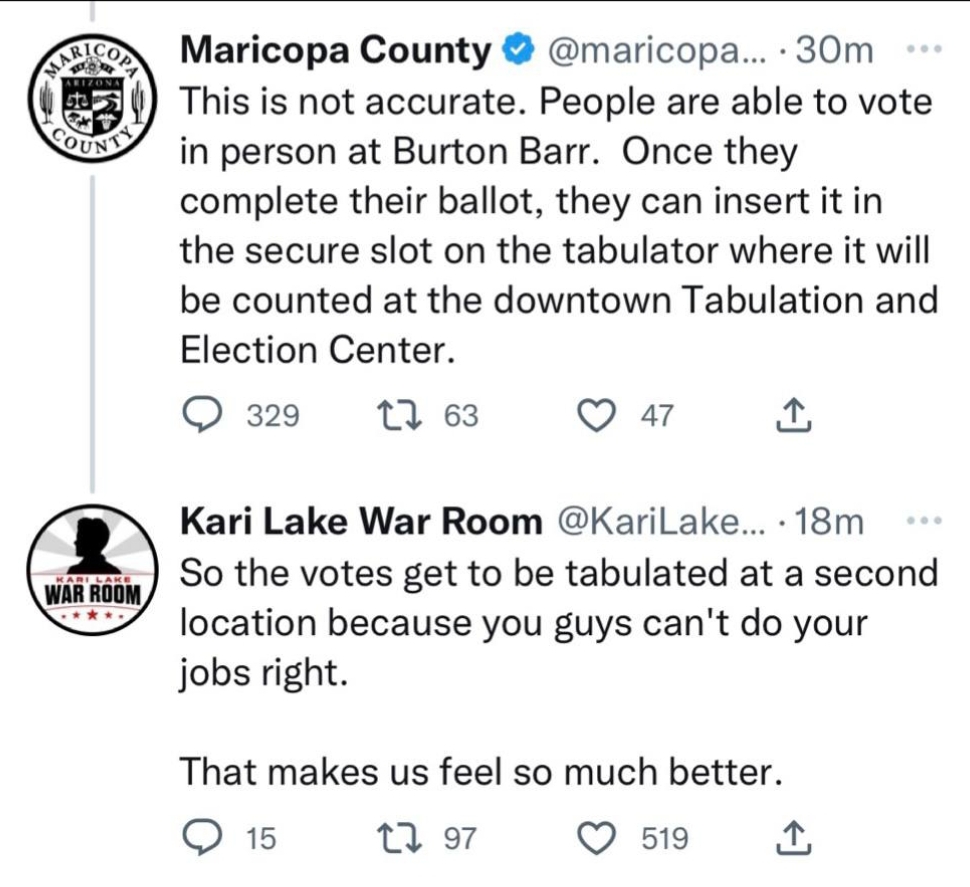
Task: Share the Maricopa County tweet
Action: click(x=793, y=414)
